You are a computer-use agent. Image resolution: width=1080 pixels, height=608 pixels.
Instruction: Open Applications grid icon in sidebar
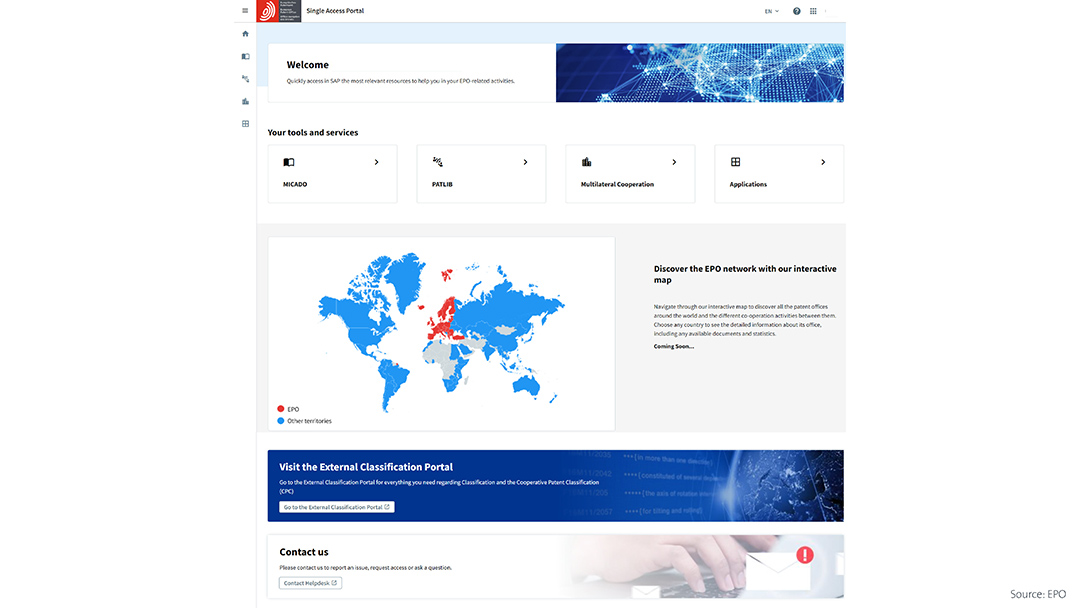(x=245, y=124)
